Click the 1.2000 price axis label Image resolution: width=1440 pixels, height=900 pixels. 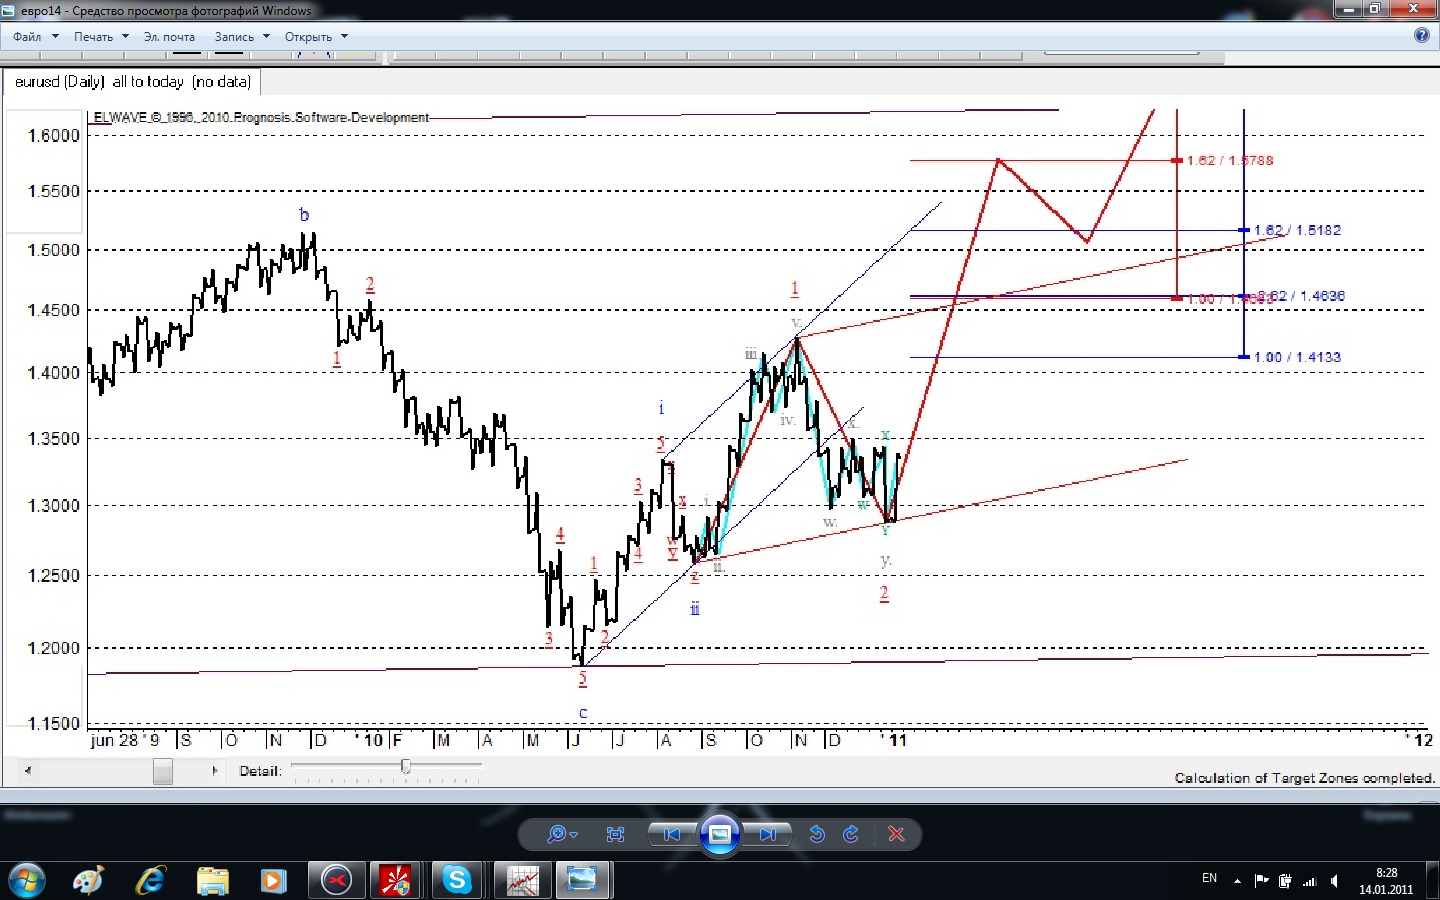pos(53,648)
